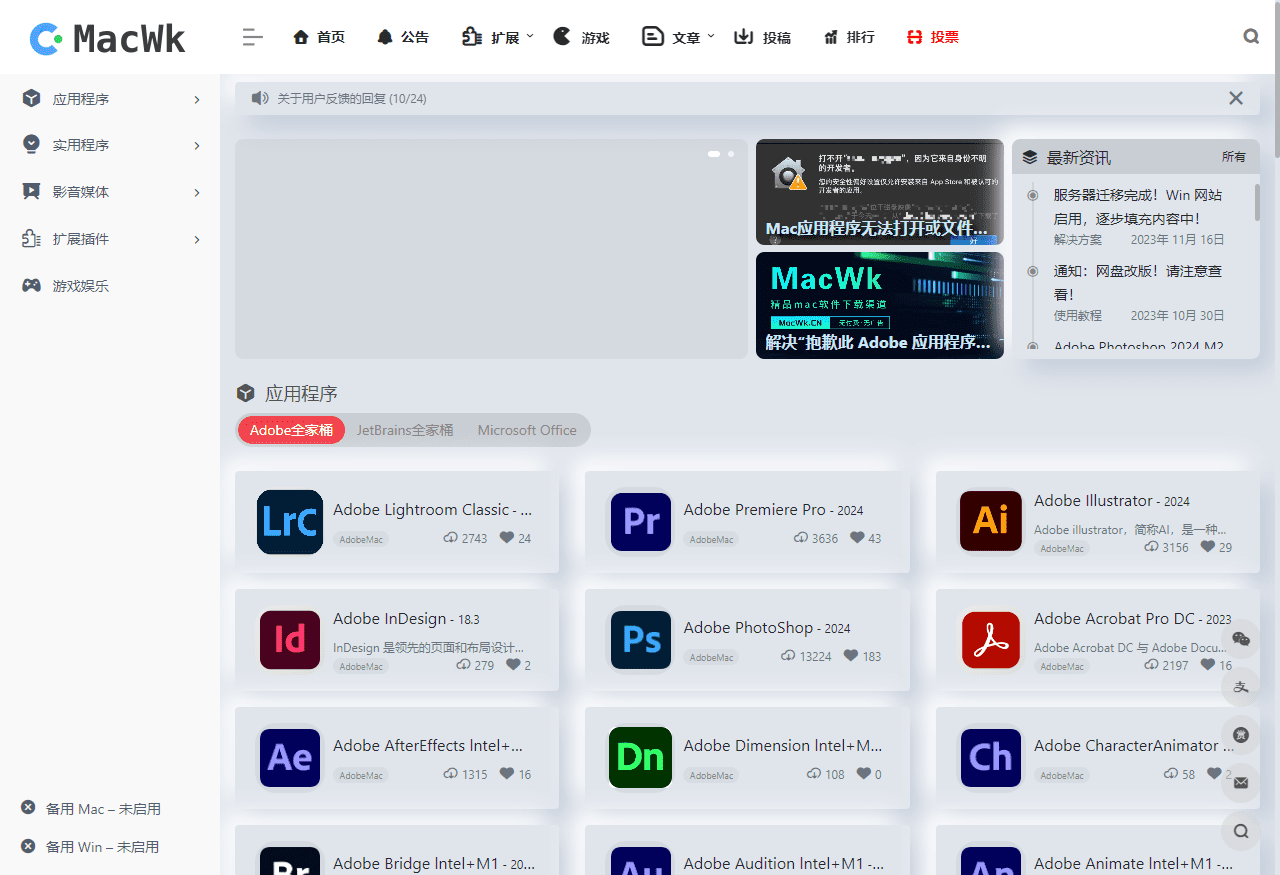
Task: Click the search magnifier icon in header
Action: [x=1251, y=37]
